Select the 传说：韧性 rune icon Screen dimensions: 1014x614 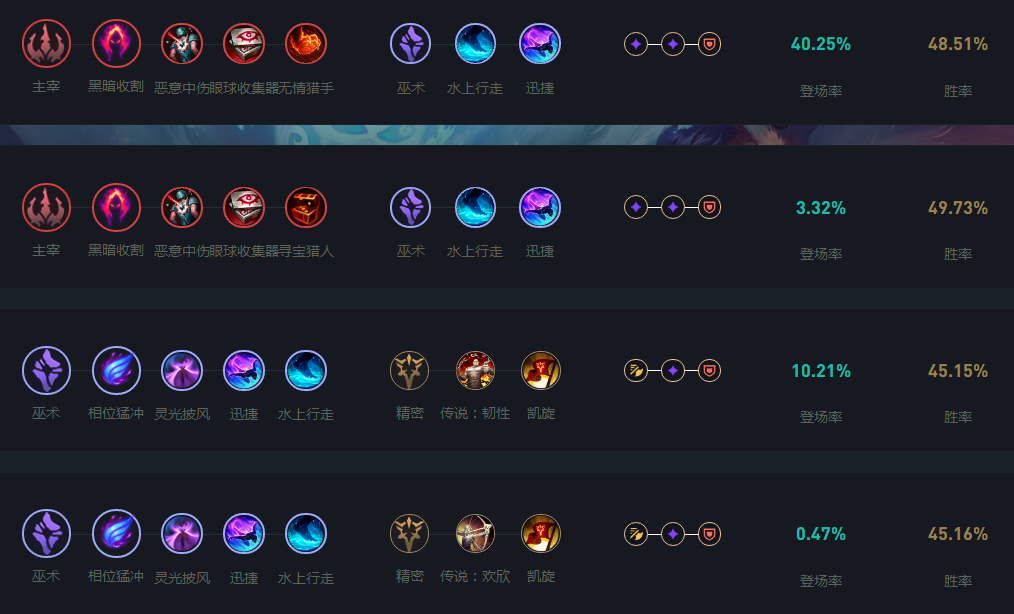[x=475, y=371]
